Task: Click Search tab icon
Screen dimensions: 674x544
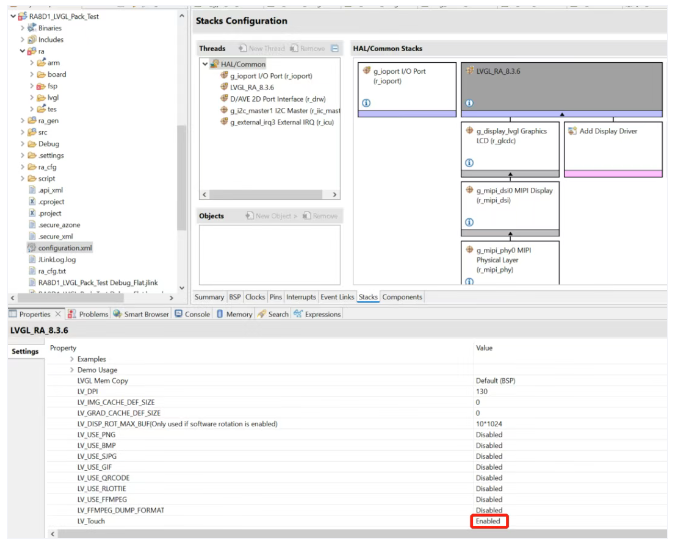Action: 261,314
